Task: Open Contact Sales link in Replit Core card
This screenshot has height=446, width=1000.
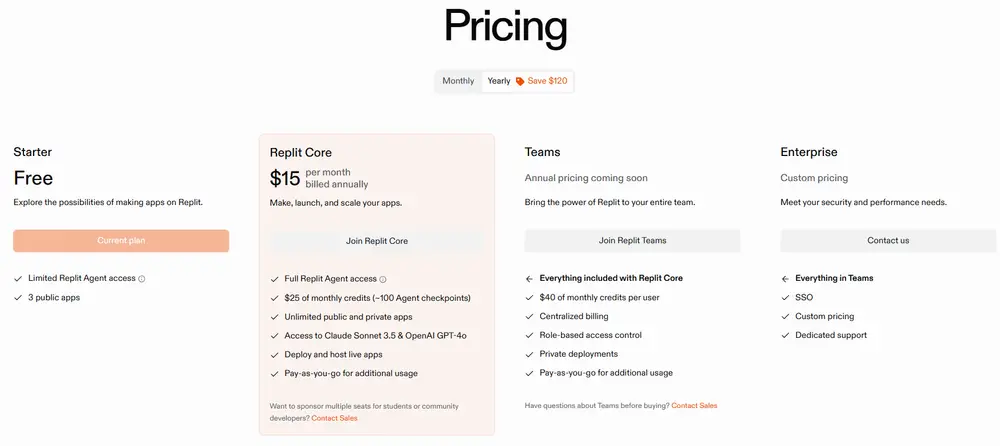Action: [x=334, y=418]
